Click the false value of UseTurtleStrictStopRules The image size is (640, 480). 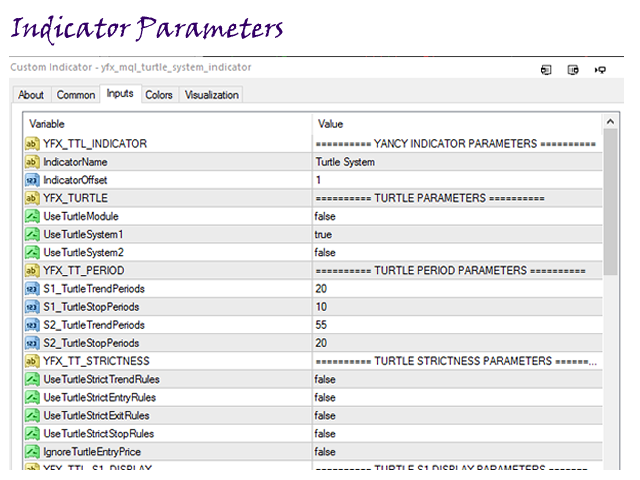(325, 434)
